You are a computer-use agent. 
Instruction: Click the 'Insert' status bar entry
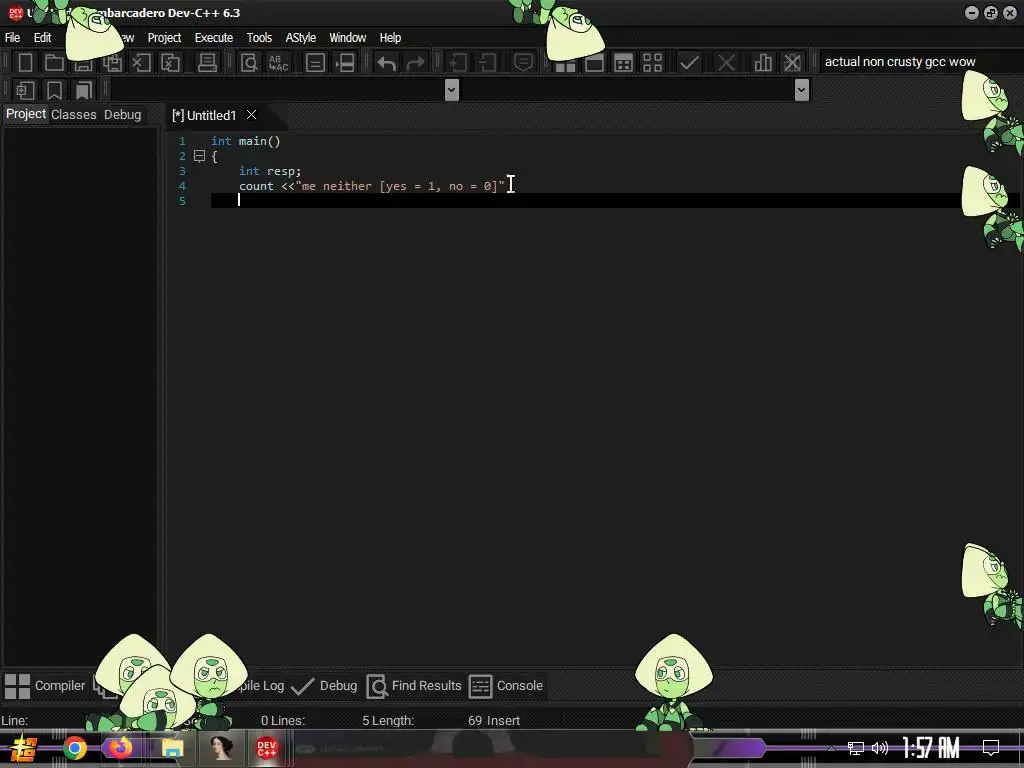click(504, 721)
